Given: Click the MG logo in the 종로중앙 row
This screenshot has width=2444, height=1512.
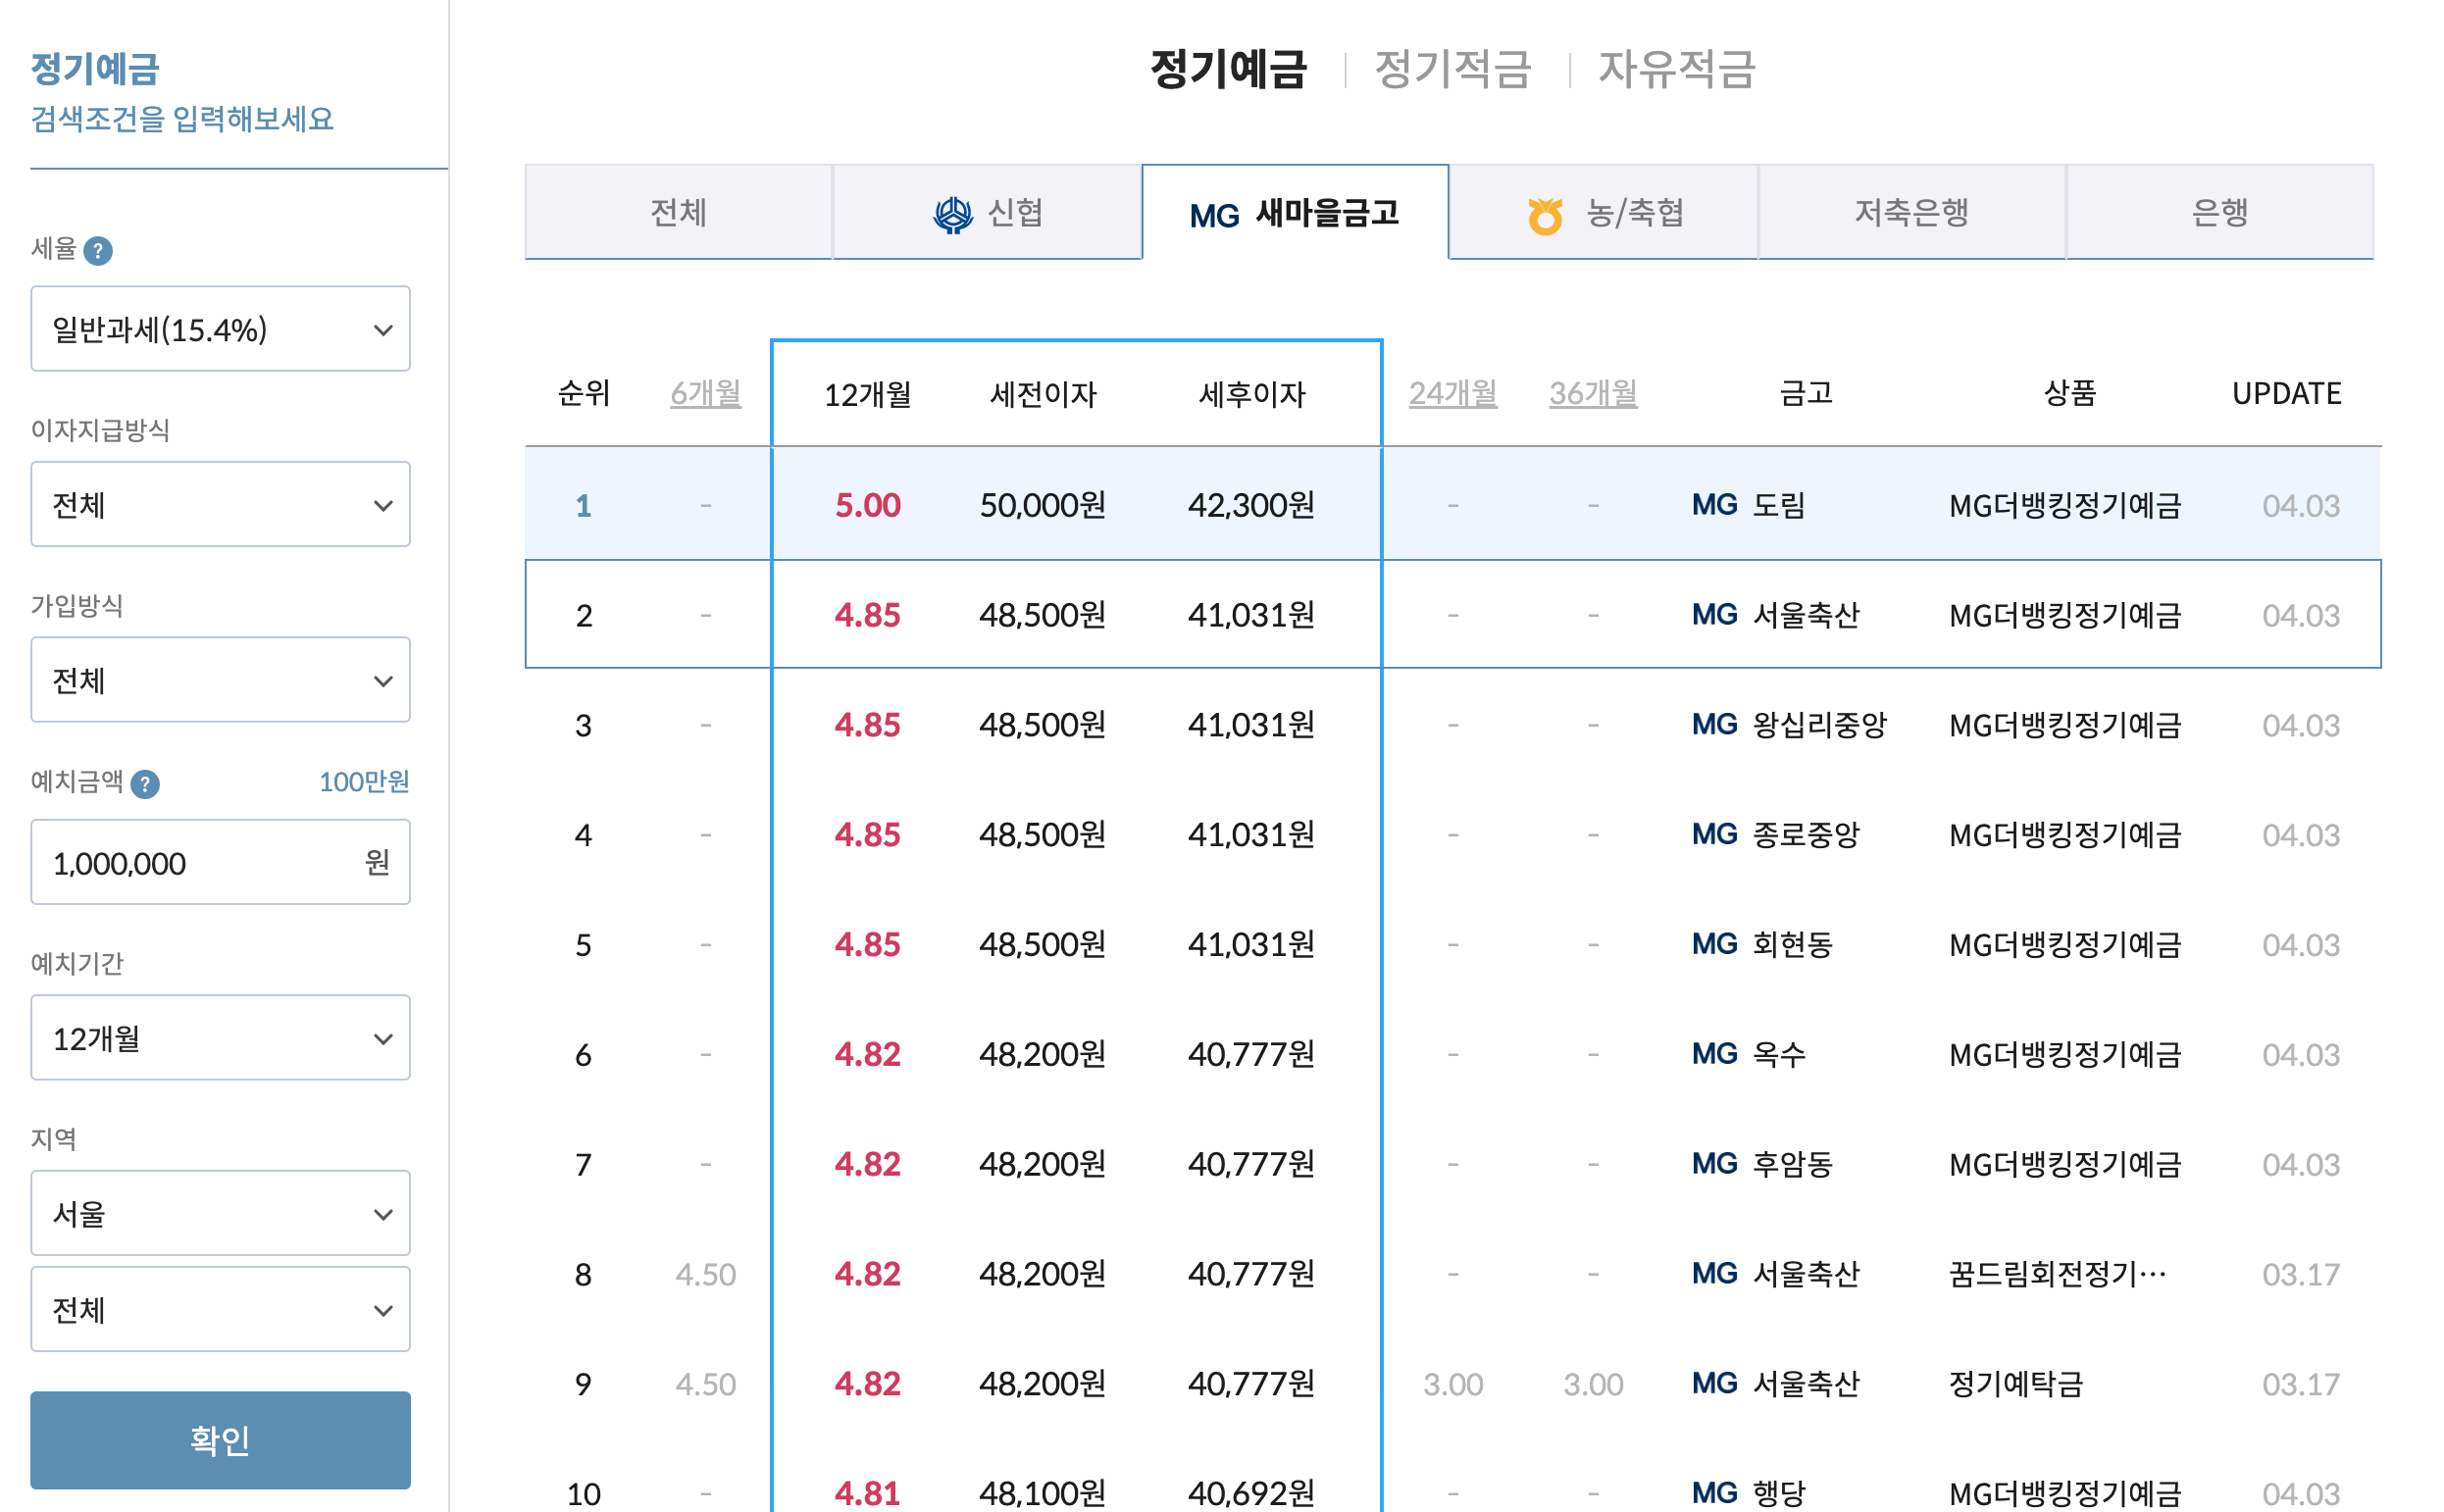Looking at the screenshot, I should click(1714, 835).
